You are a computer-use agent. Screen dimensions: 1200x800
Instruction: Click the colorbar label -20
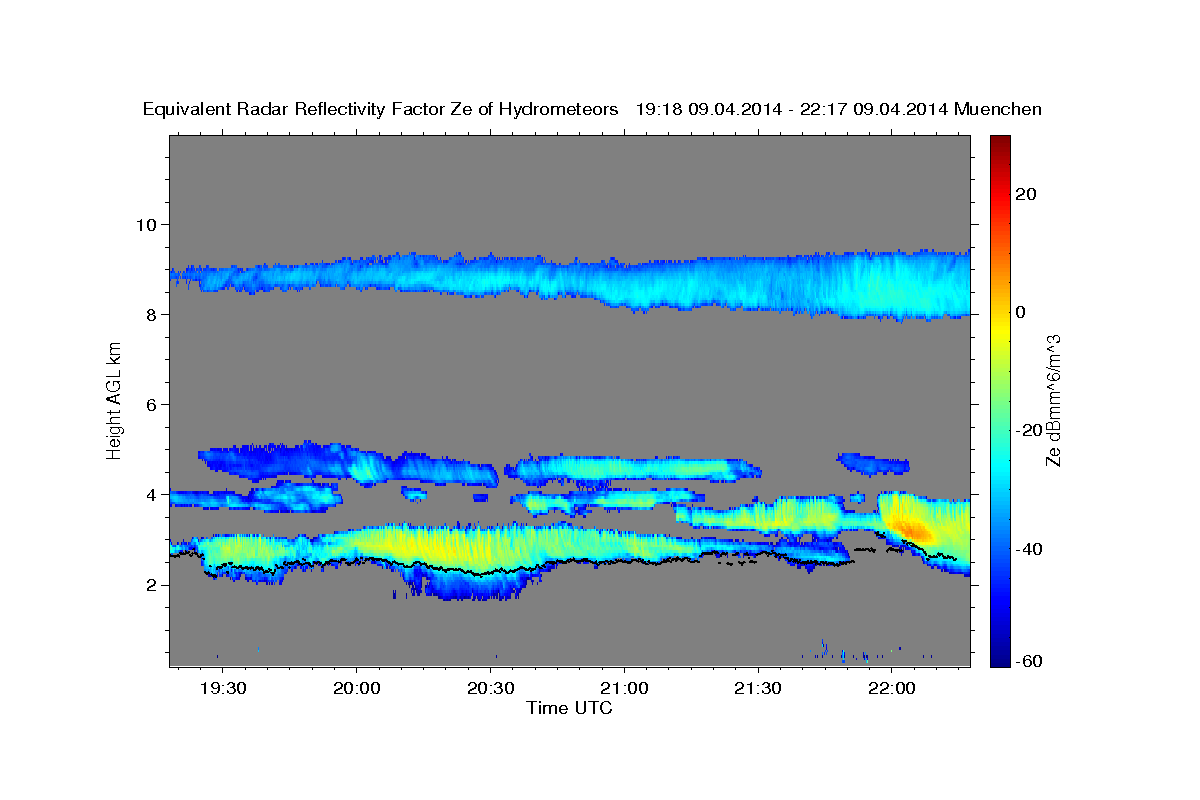(x=1029, y=430)
